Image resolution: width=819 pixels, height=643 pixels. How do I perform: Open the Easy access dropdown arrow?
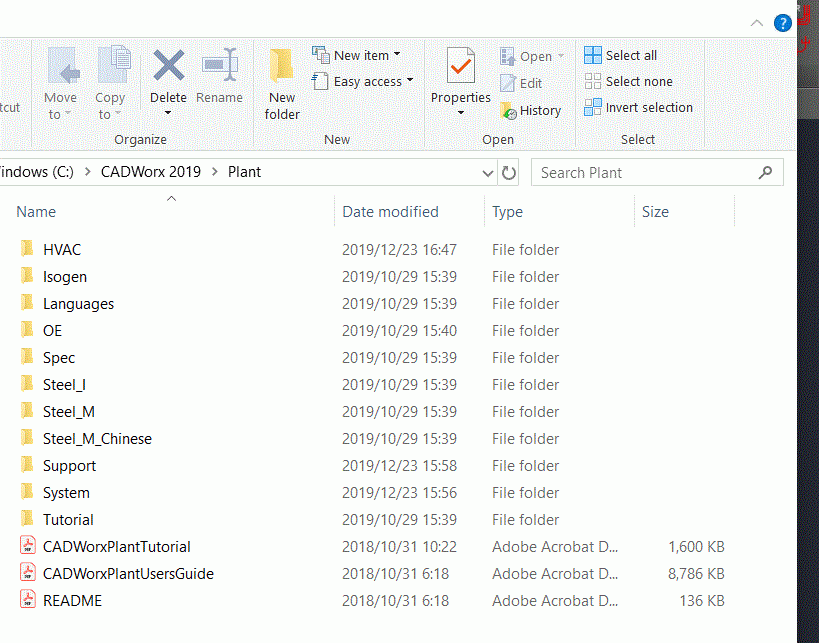pyautogui.click(x=410, y=80)
